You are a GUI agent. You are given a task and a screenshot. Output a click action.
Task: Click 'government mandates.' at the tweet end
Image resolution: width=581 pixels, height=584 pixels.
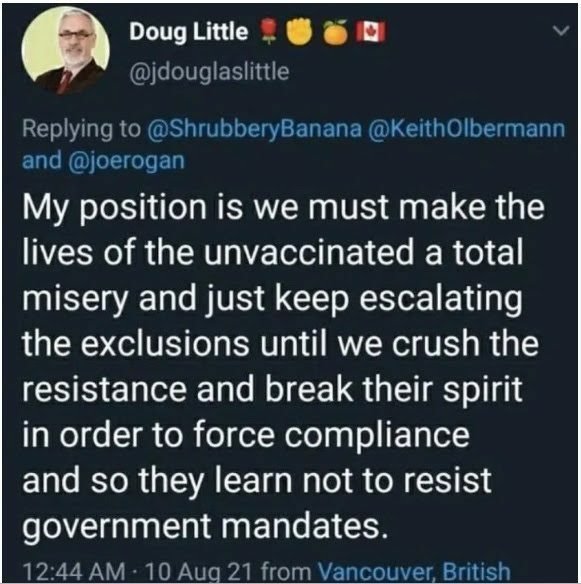click(205, 527)
